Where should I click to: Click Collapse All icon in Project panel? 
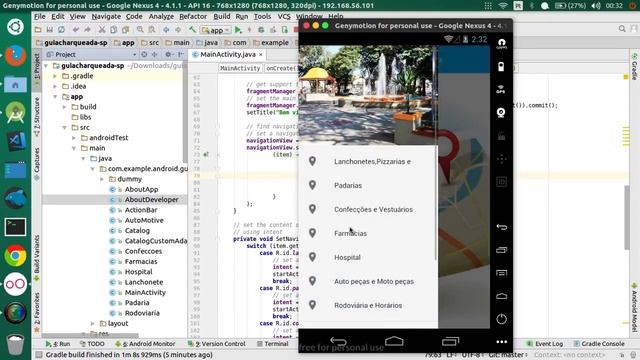155,54
